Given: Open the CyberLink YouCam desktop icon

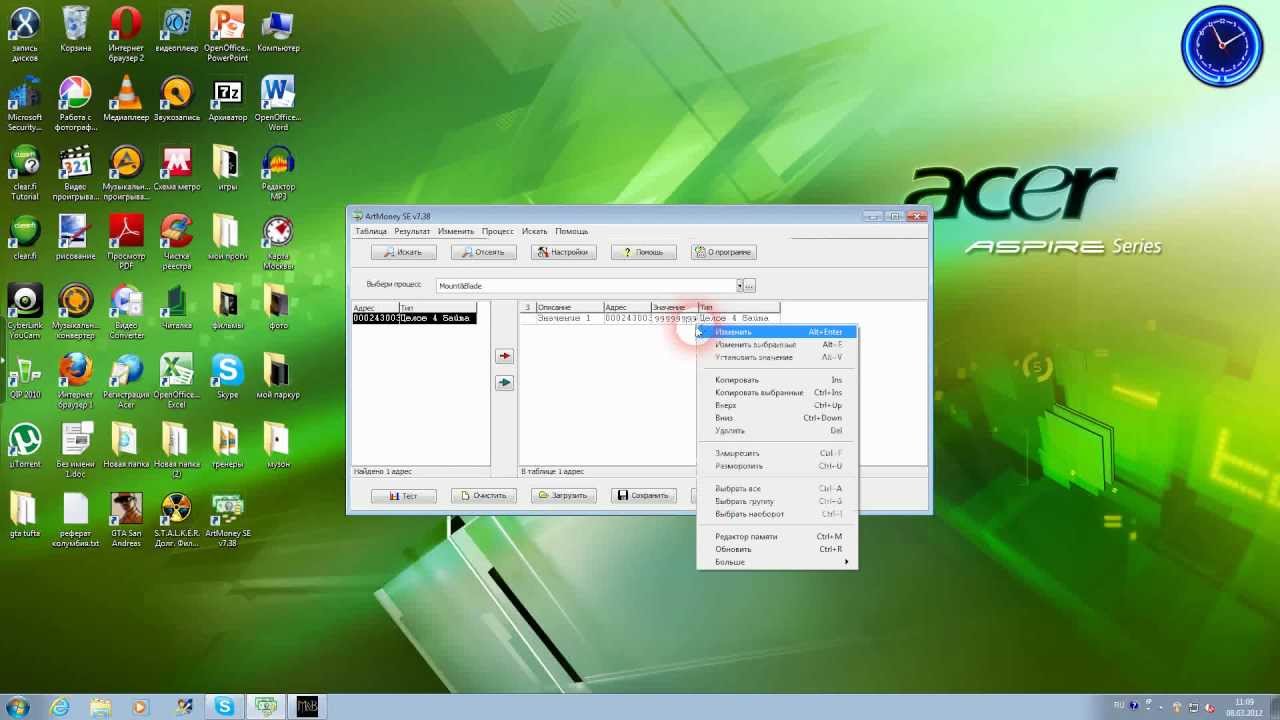Looking at the screenshot, I should tap(25, 311).
